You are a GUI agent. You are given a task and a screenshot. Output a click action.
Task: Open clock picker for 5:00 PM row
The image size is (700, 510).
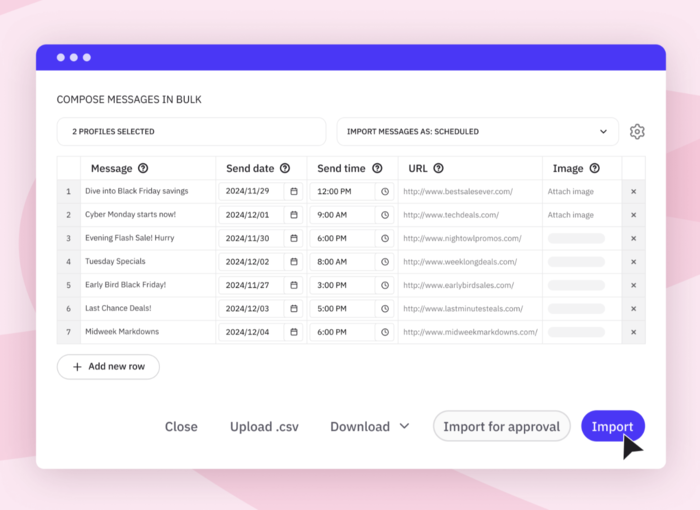click(x=385, y=309)
